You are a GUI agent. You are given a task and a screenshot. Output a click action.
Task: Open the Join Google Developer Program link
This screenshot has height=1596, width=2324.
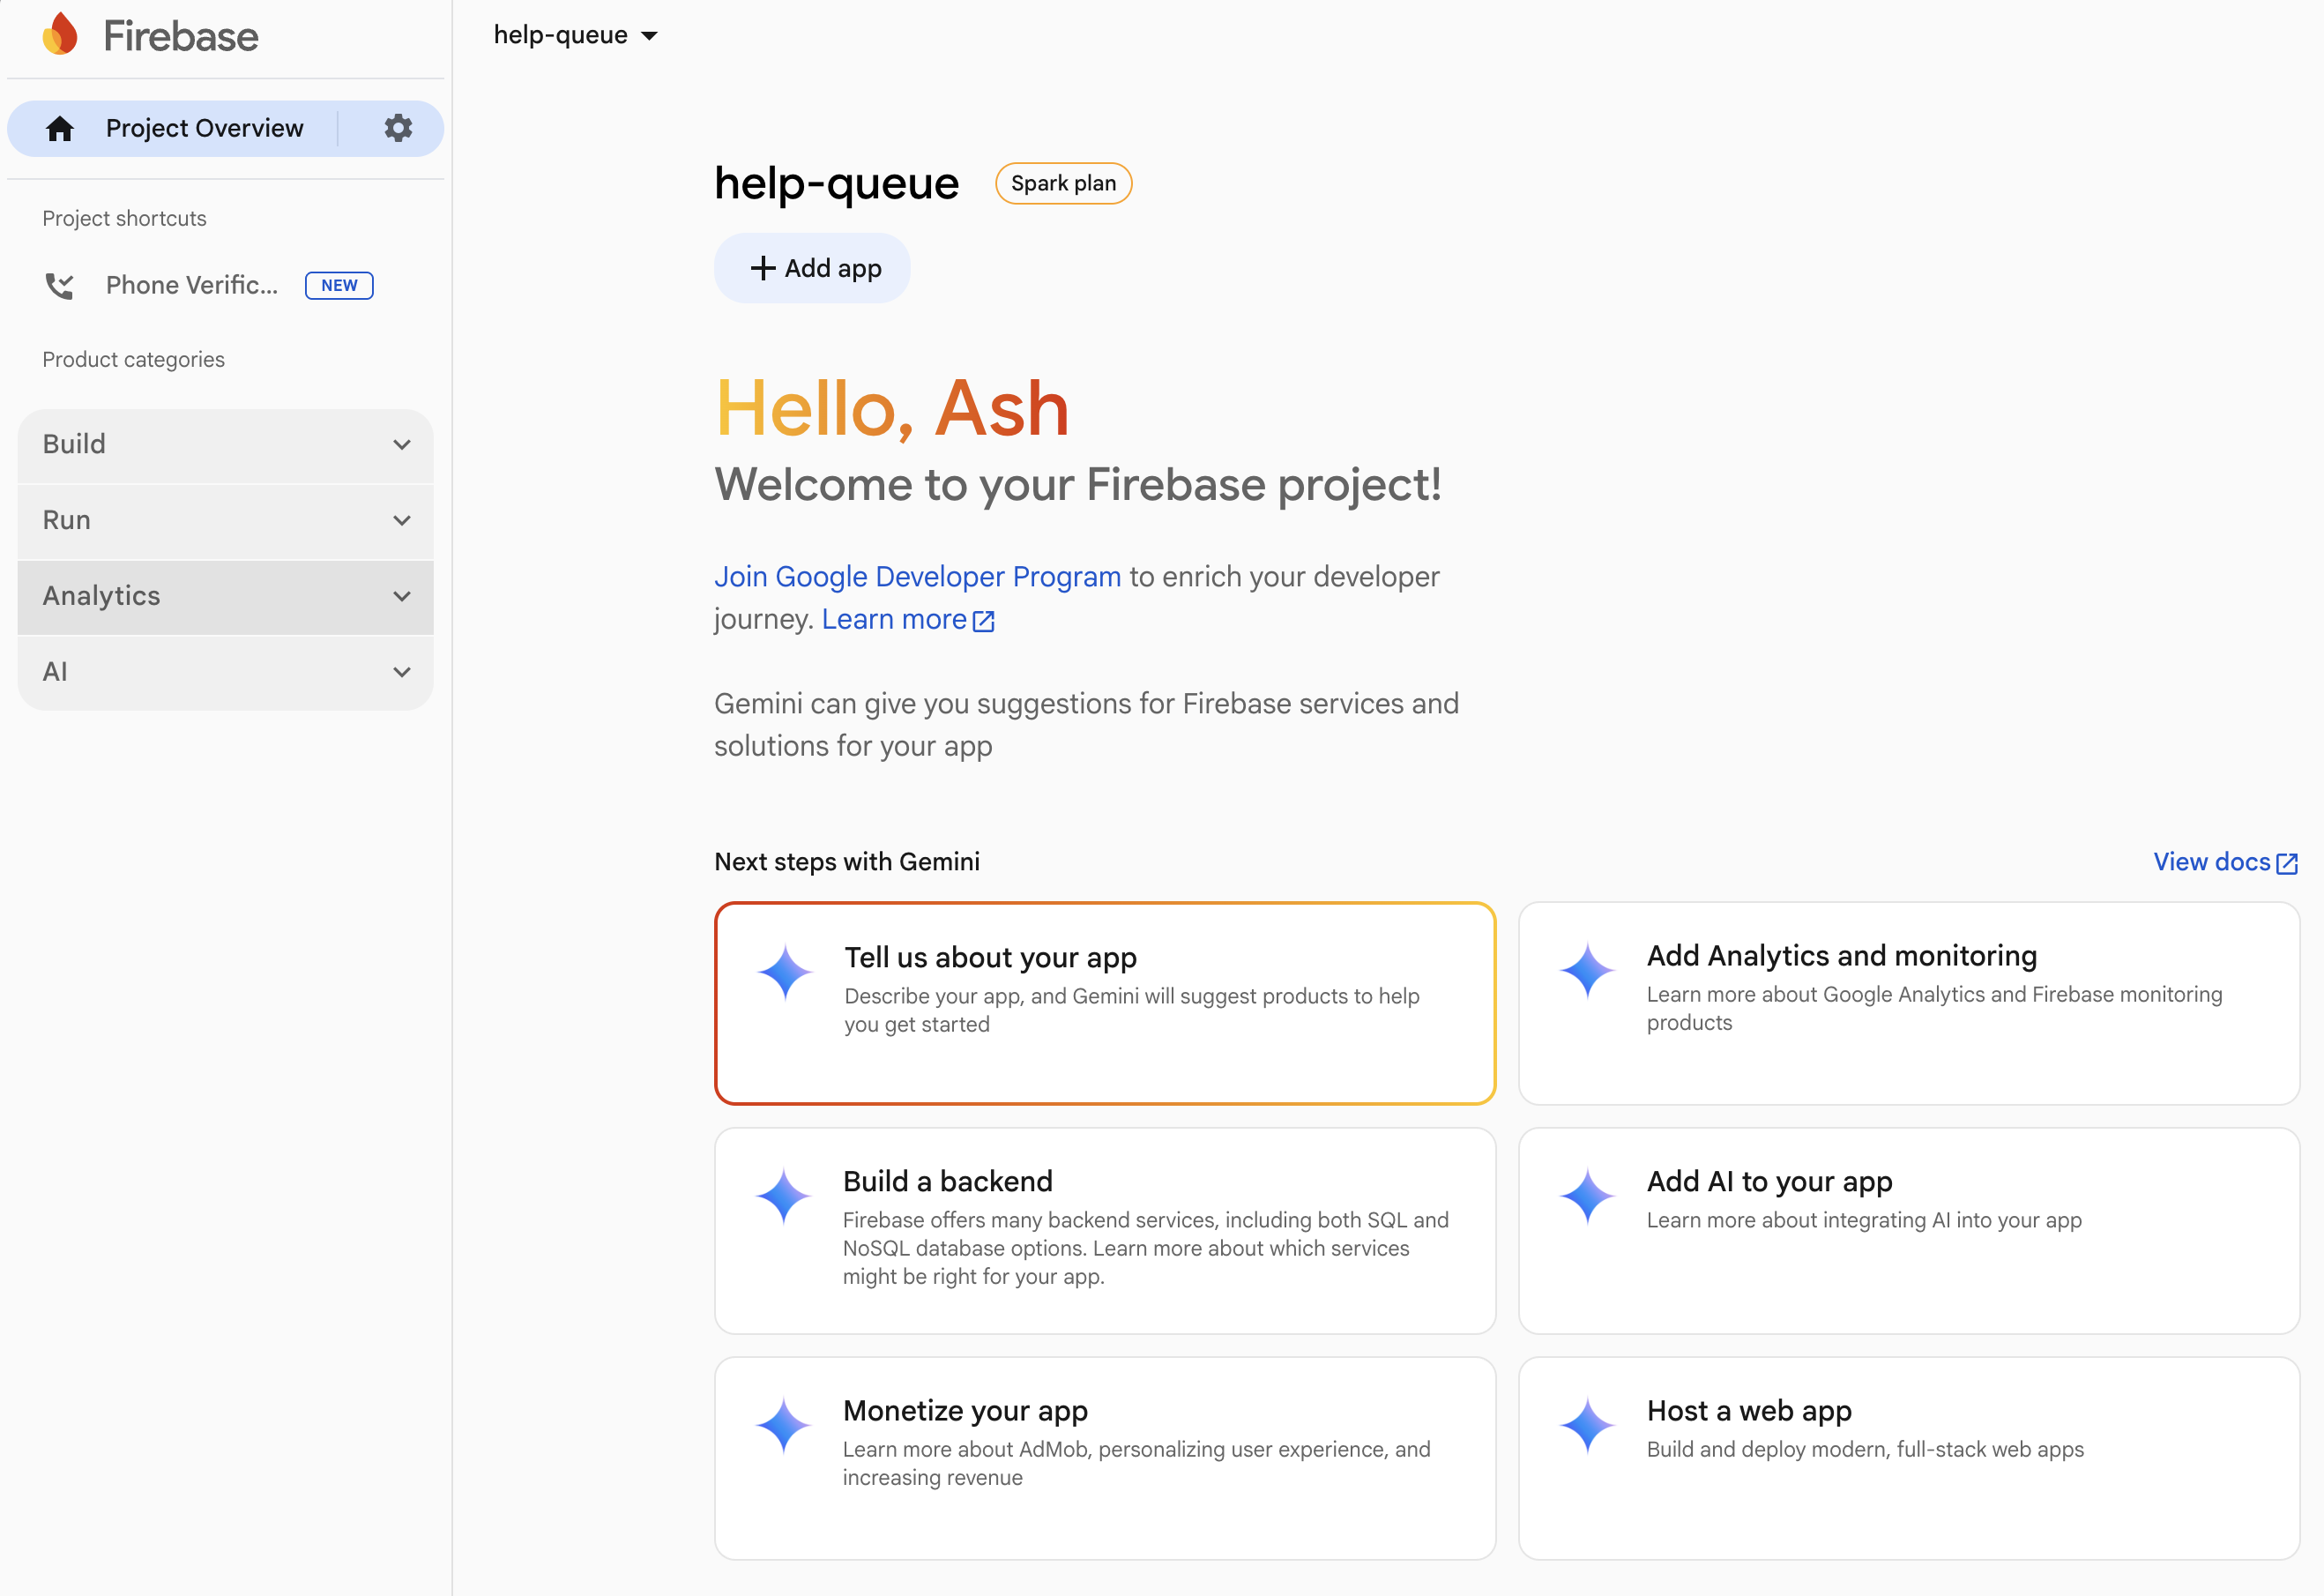[x=917, y=576]
